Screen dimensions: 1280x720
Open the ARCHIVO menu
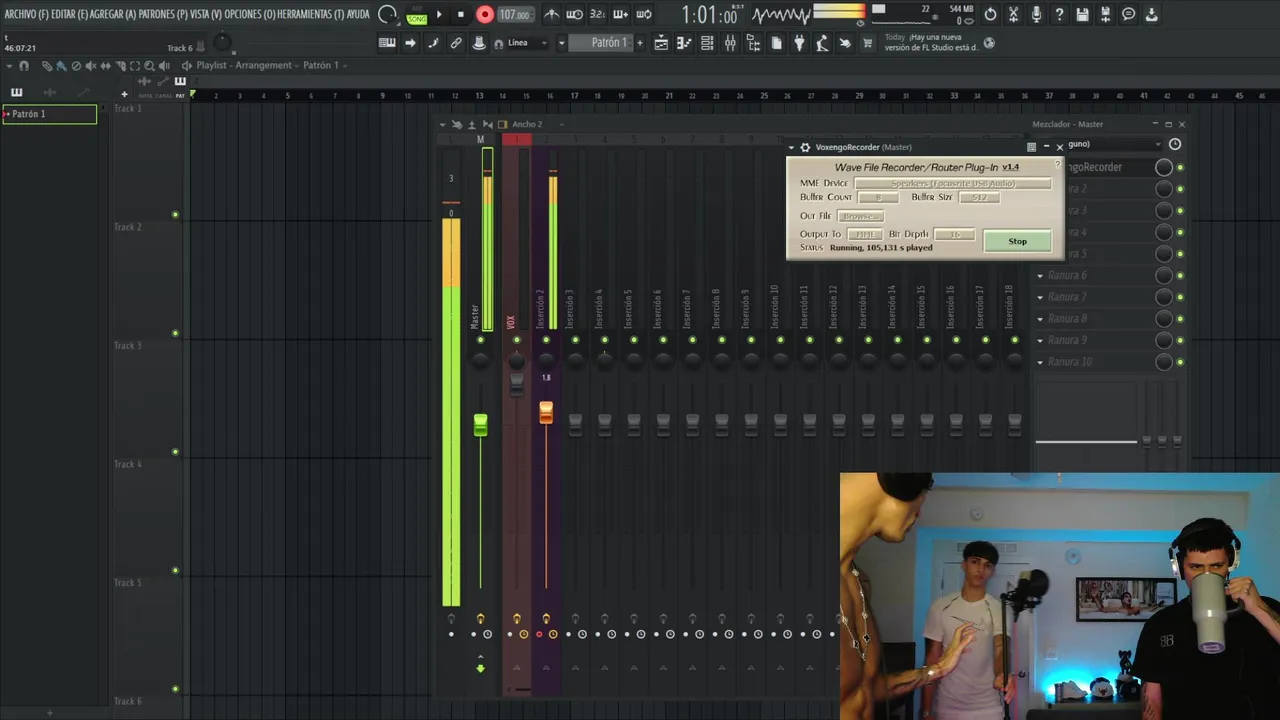[x=26, y=14]
